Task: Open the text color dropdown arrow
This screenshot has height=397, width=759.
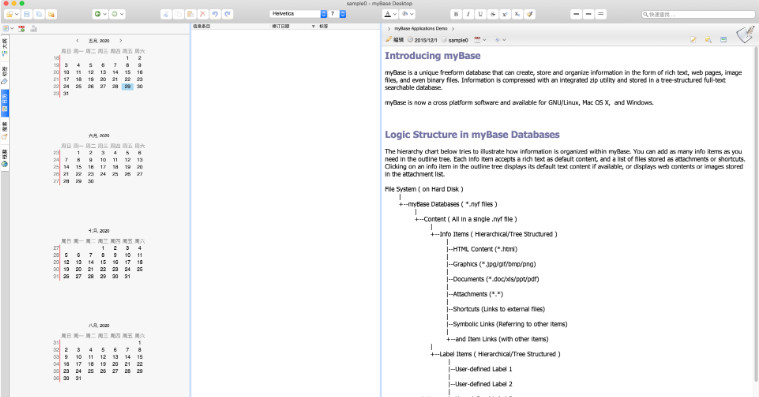Action: [x=395, y=14]
